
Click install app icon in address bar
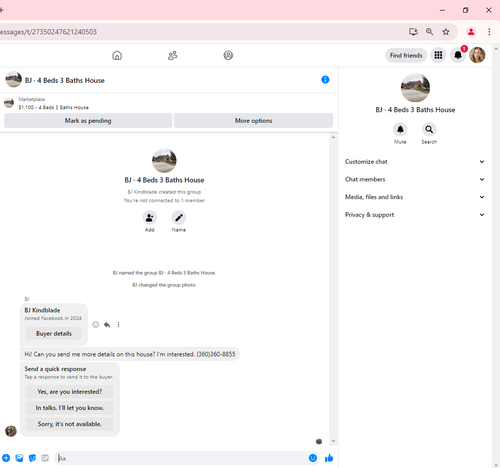pos(413,32)
